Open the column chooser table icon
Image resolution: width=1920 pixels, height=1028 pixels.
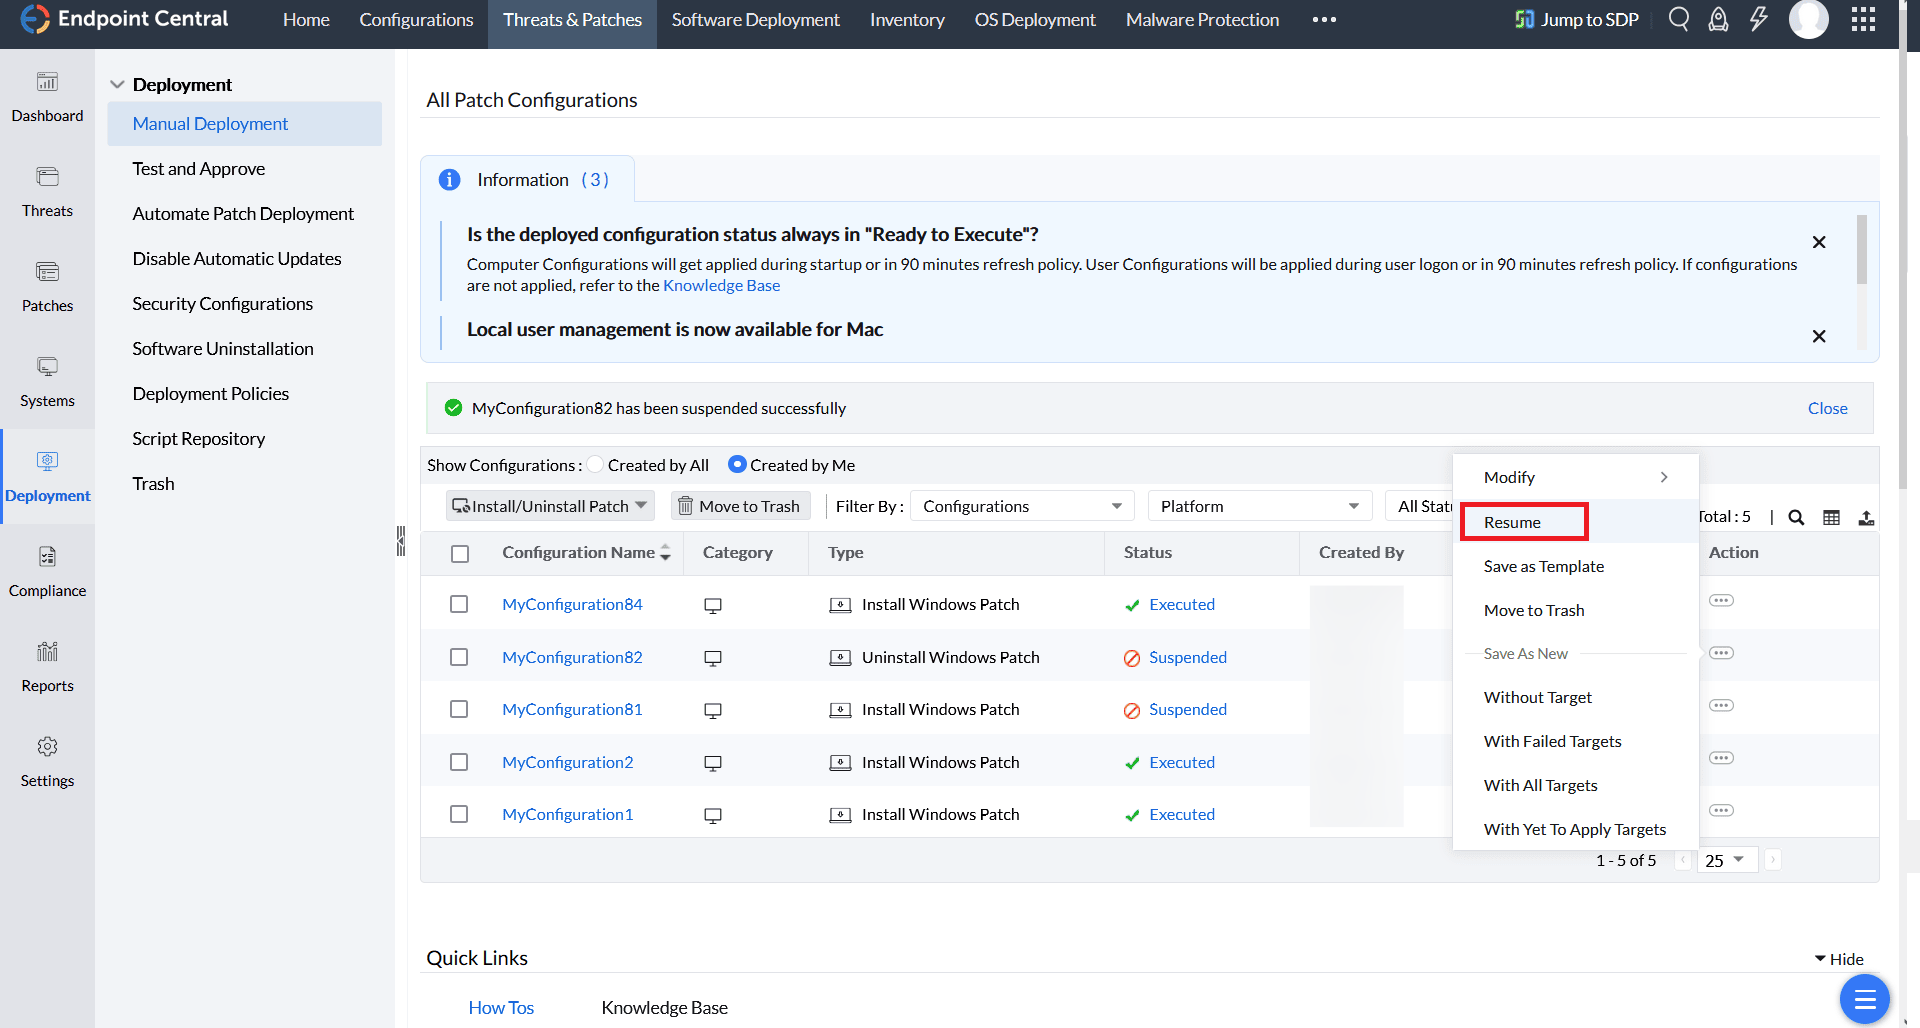coord(1831,518)
